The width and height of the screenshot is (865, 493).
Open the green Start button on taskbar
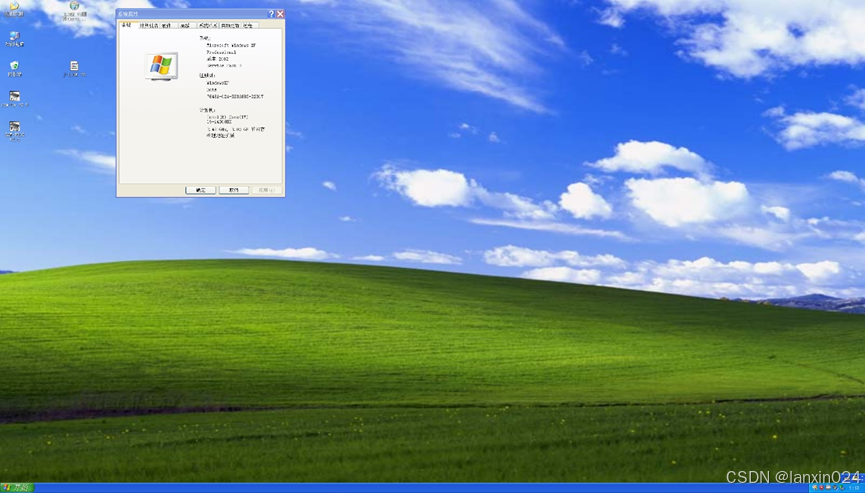tap(17, 487)
